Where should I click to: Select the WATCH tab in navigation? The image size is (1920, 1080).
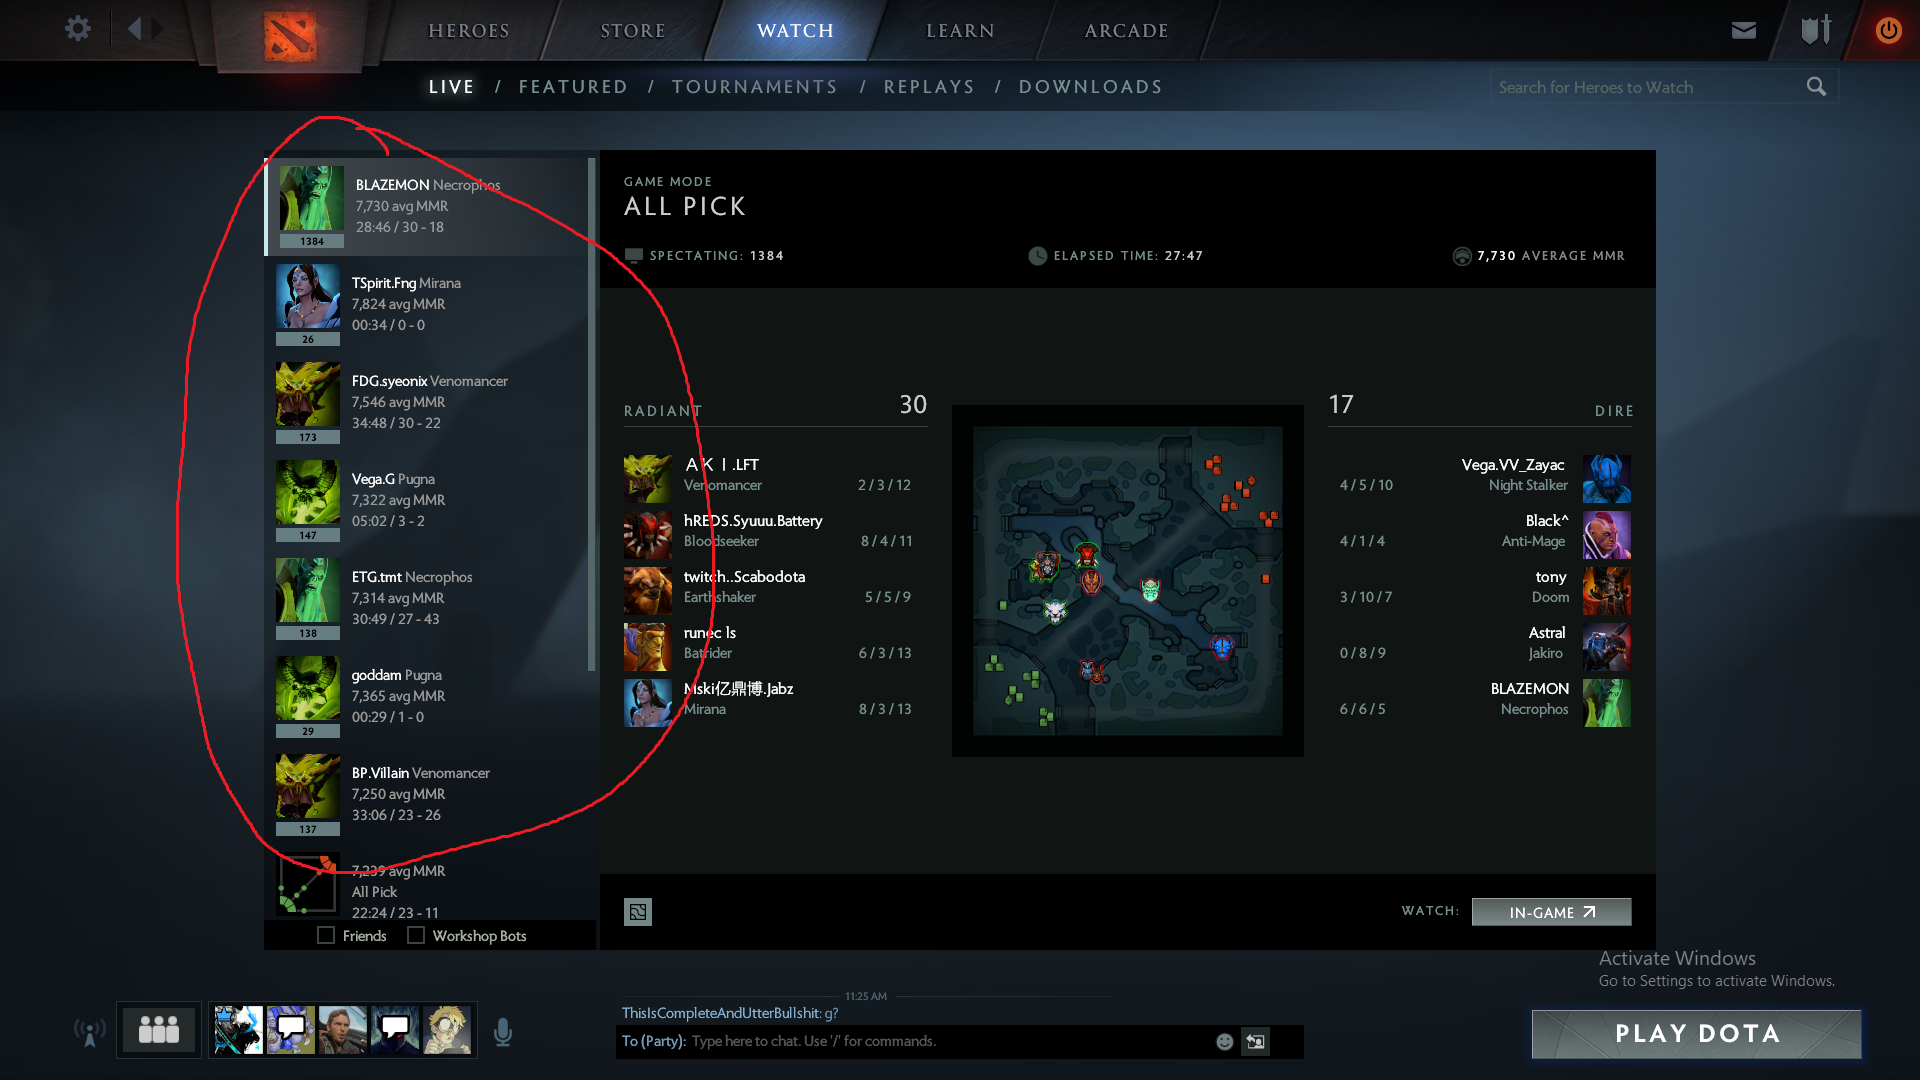[793, 29]
